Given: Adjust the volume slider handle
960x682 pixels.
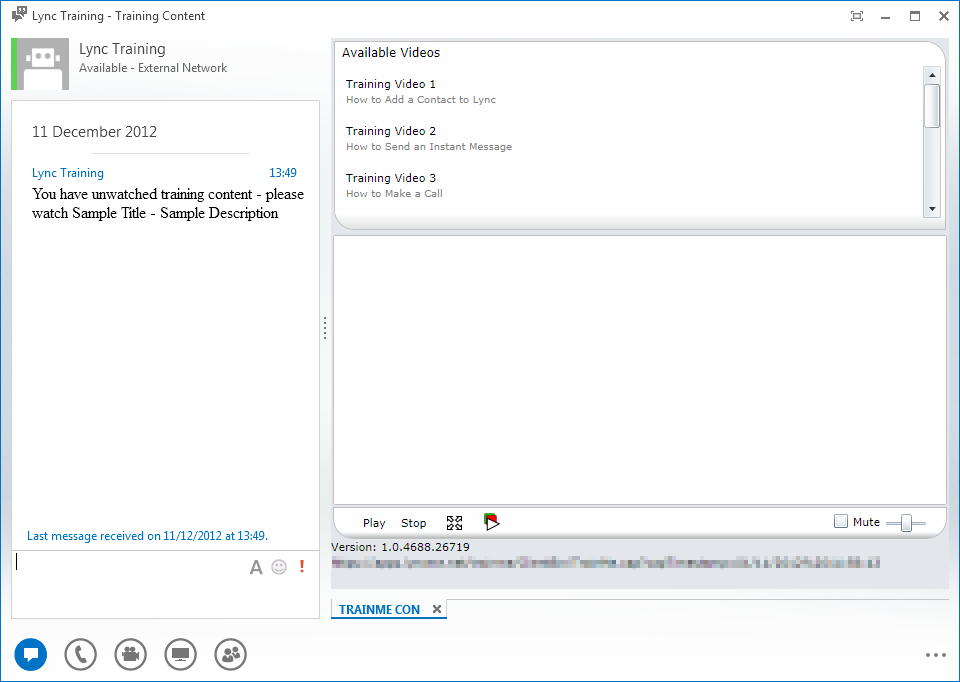Looking at the screenshot, I should point(907,523).
